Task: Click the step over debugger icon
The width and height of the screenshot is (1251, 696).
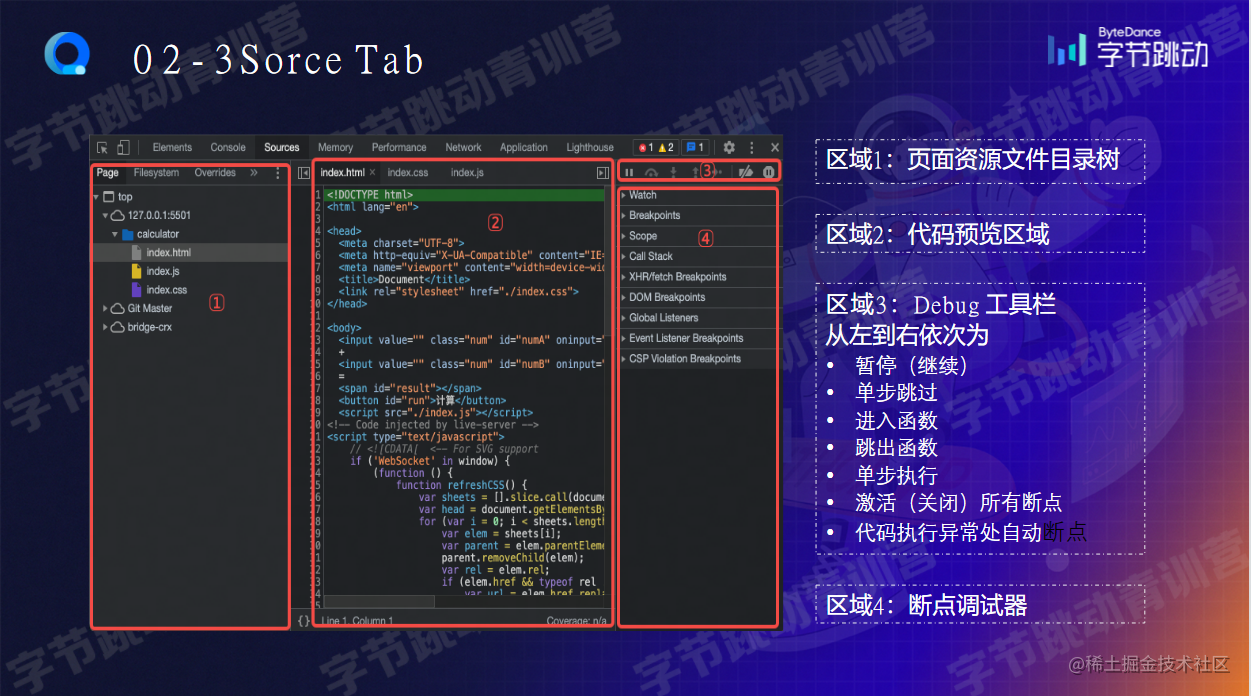Action: pyautogui.click(x=651, y=172)
